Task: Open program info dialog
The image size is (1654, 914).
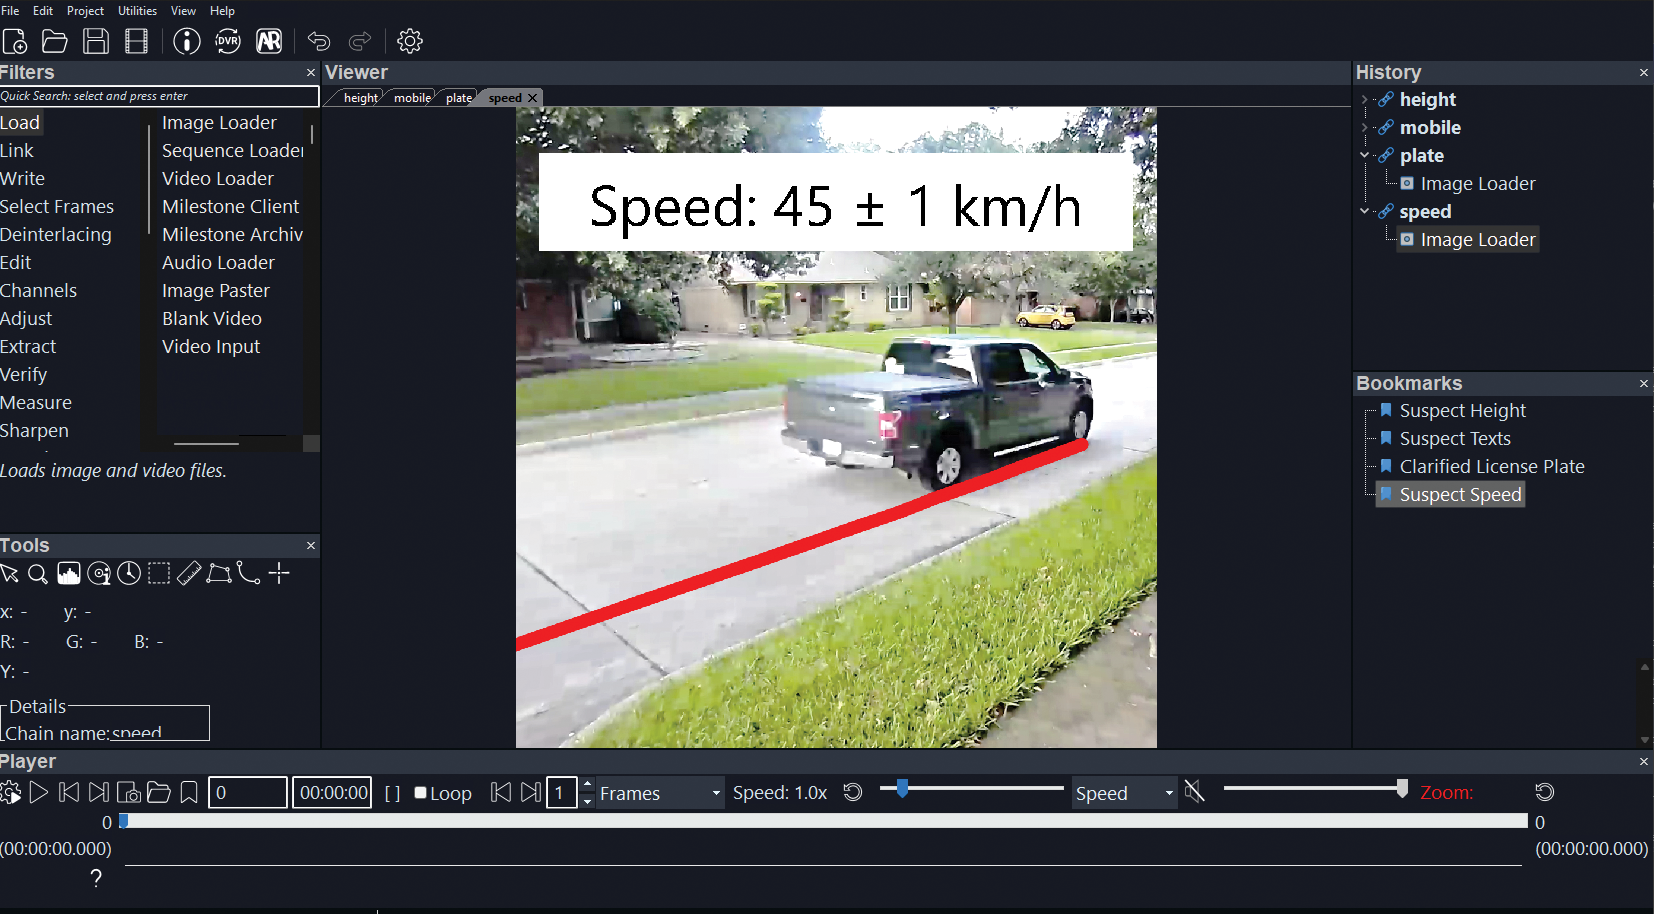Action: pyautogui.click(x=187, y=41)
